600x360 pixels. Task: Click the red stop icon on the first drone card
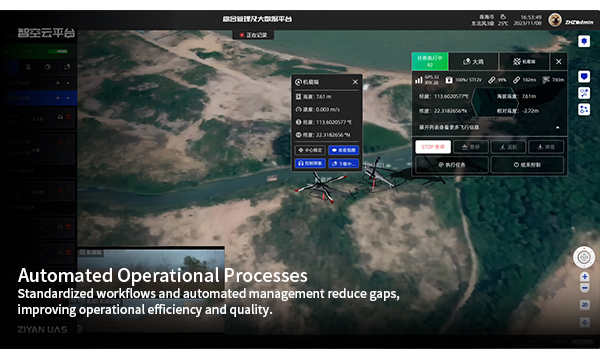[x=68, y=117]
